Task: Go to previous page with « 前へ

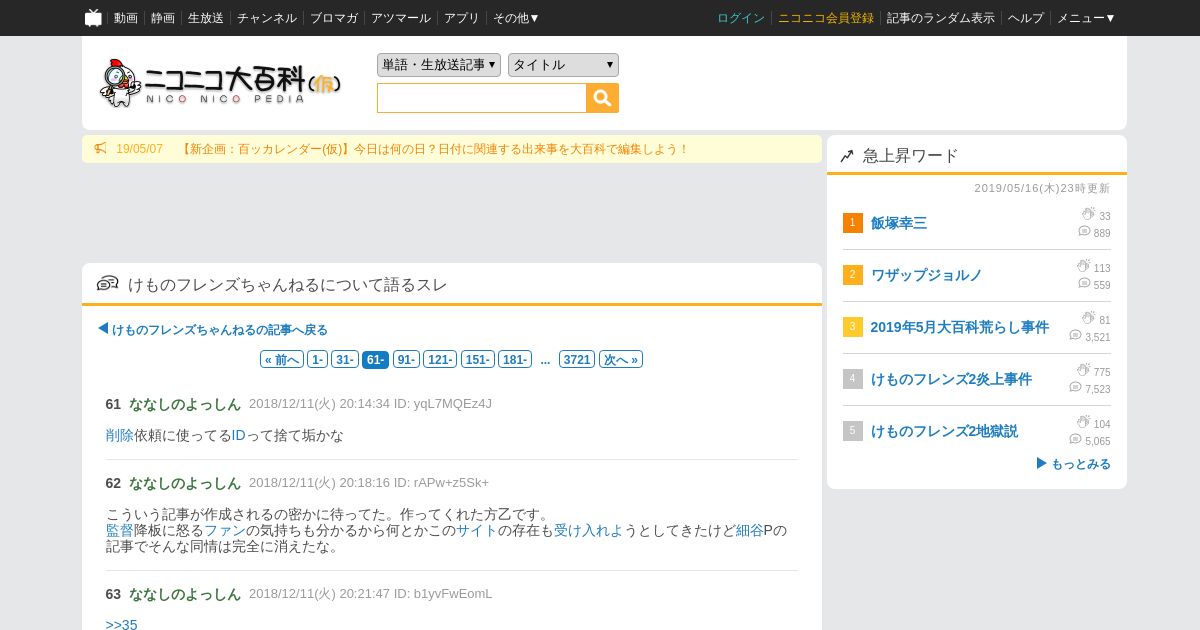Action: 282,359
